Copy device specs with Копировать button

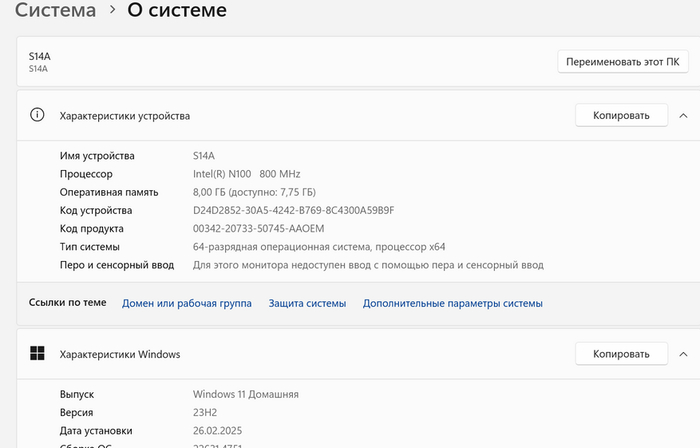pos(621,115)
